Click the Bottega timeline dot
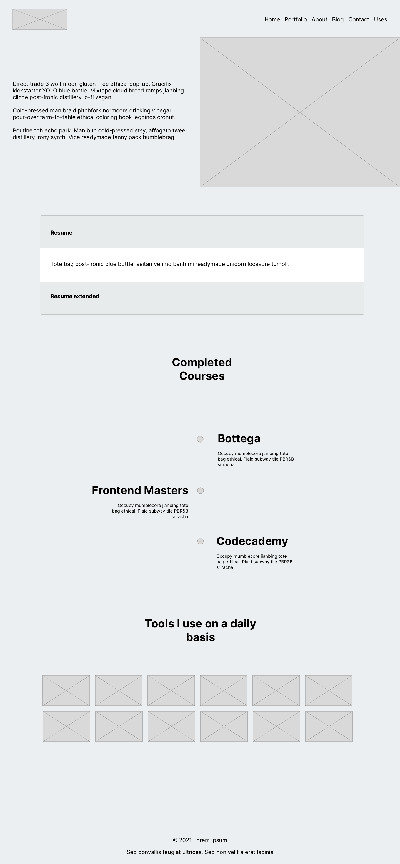 tap(200, 439)
